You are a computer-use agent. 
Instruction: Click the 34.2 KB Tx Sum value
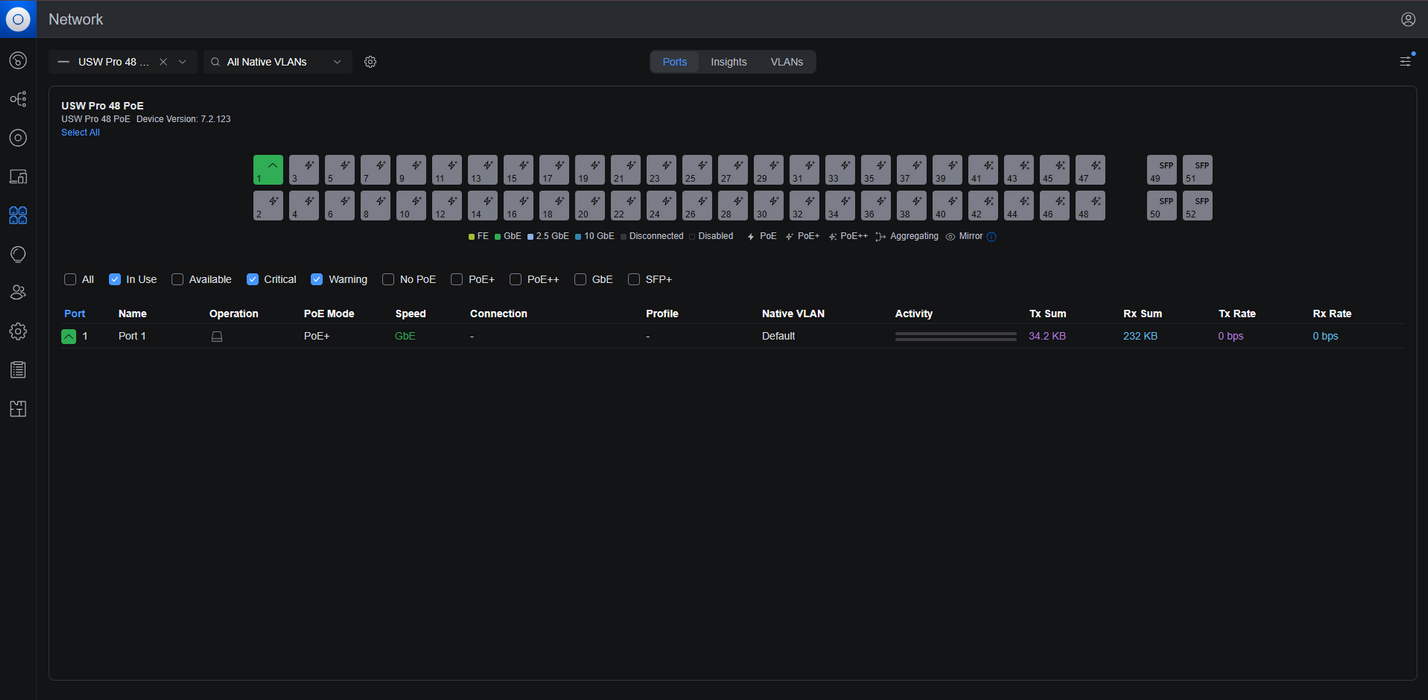click(x=1047, y=336)
